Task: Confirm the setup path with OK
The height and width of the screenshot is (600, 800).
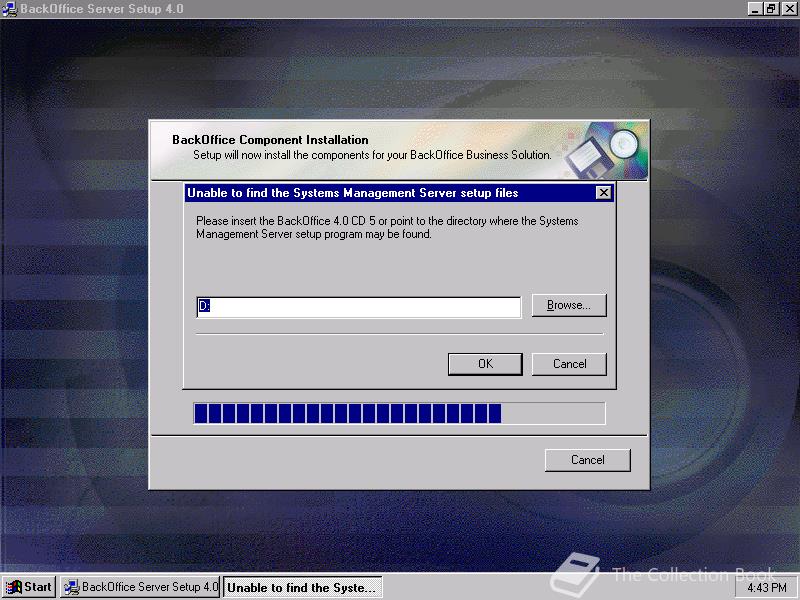Action: pyautogui.click(x=485, y=364)
